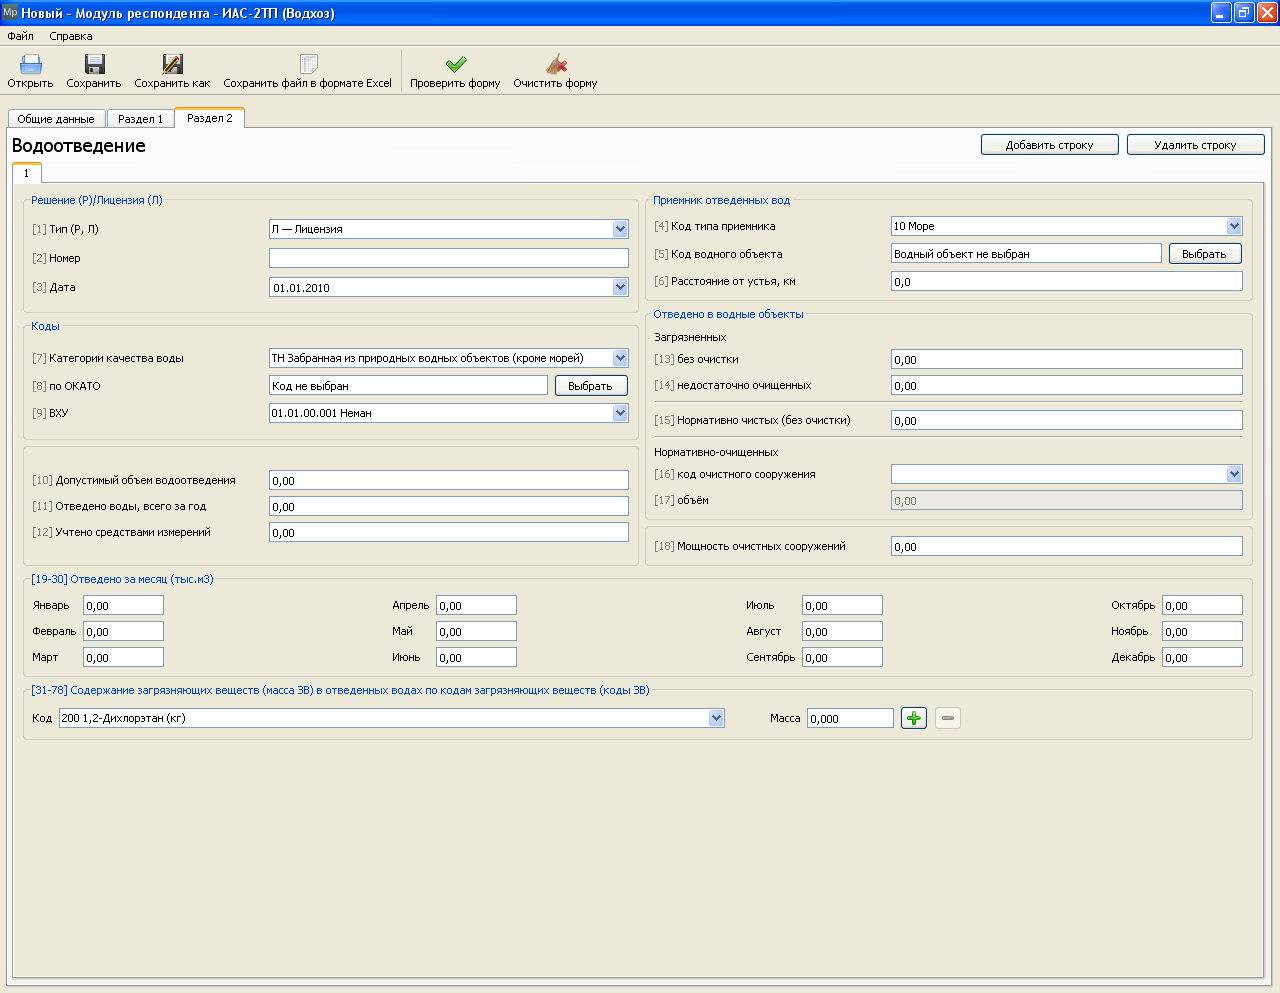Open the Файл menu

coord(20,36)
